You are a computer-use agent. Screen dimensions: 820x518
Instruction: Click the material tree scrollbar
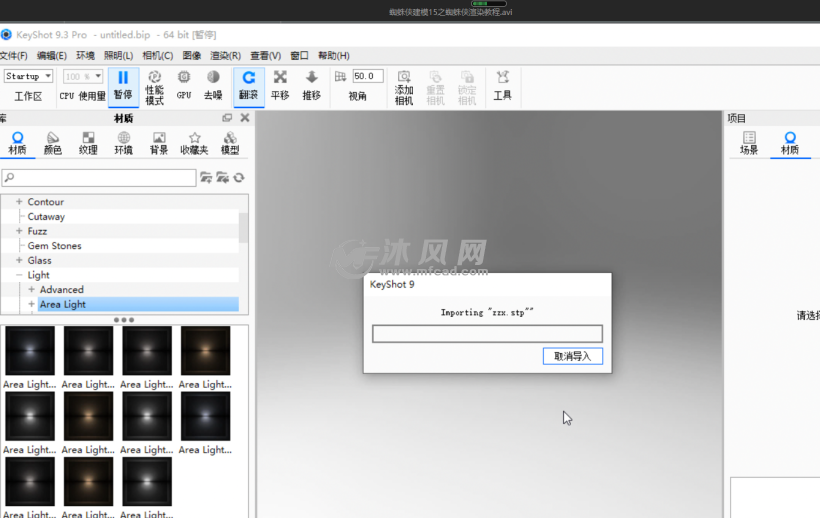tap(243, 227)
